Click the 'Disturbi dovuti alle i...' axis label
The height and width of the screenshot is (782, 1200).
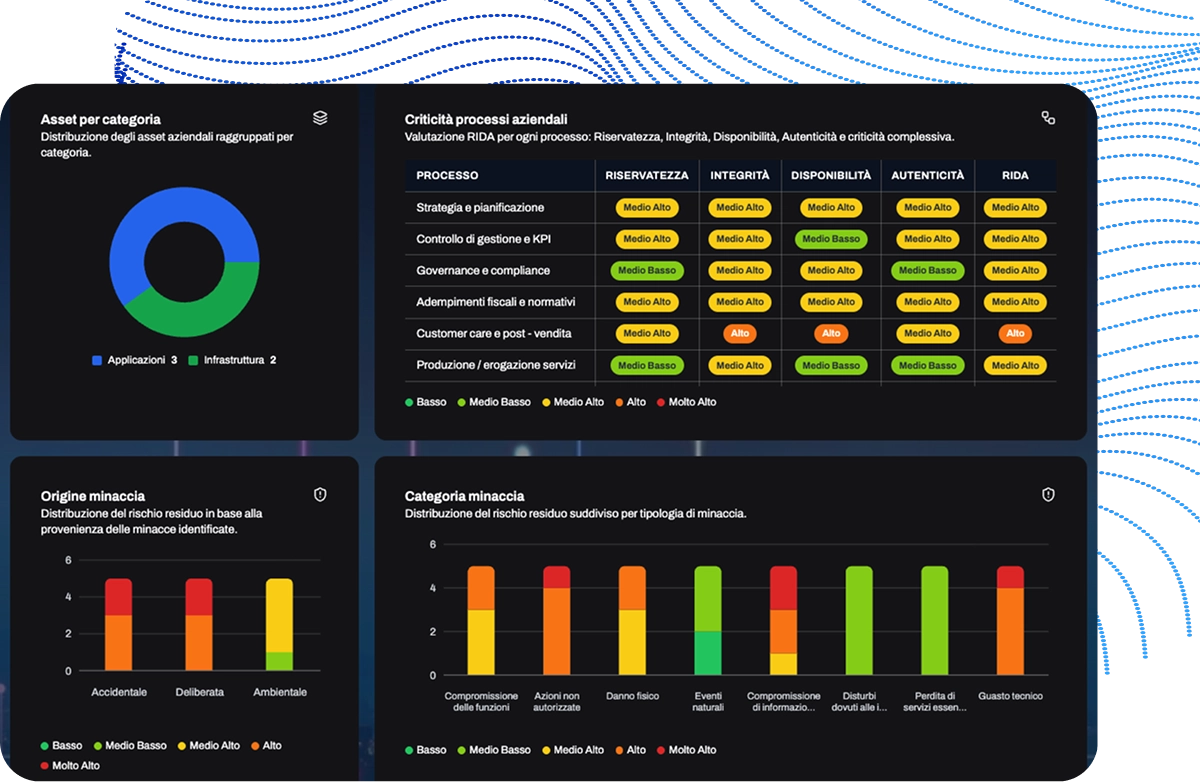859,702
